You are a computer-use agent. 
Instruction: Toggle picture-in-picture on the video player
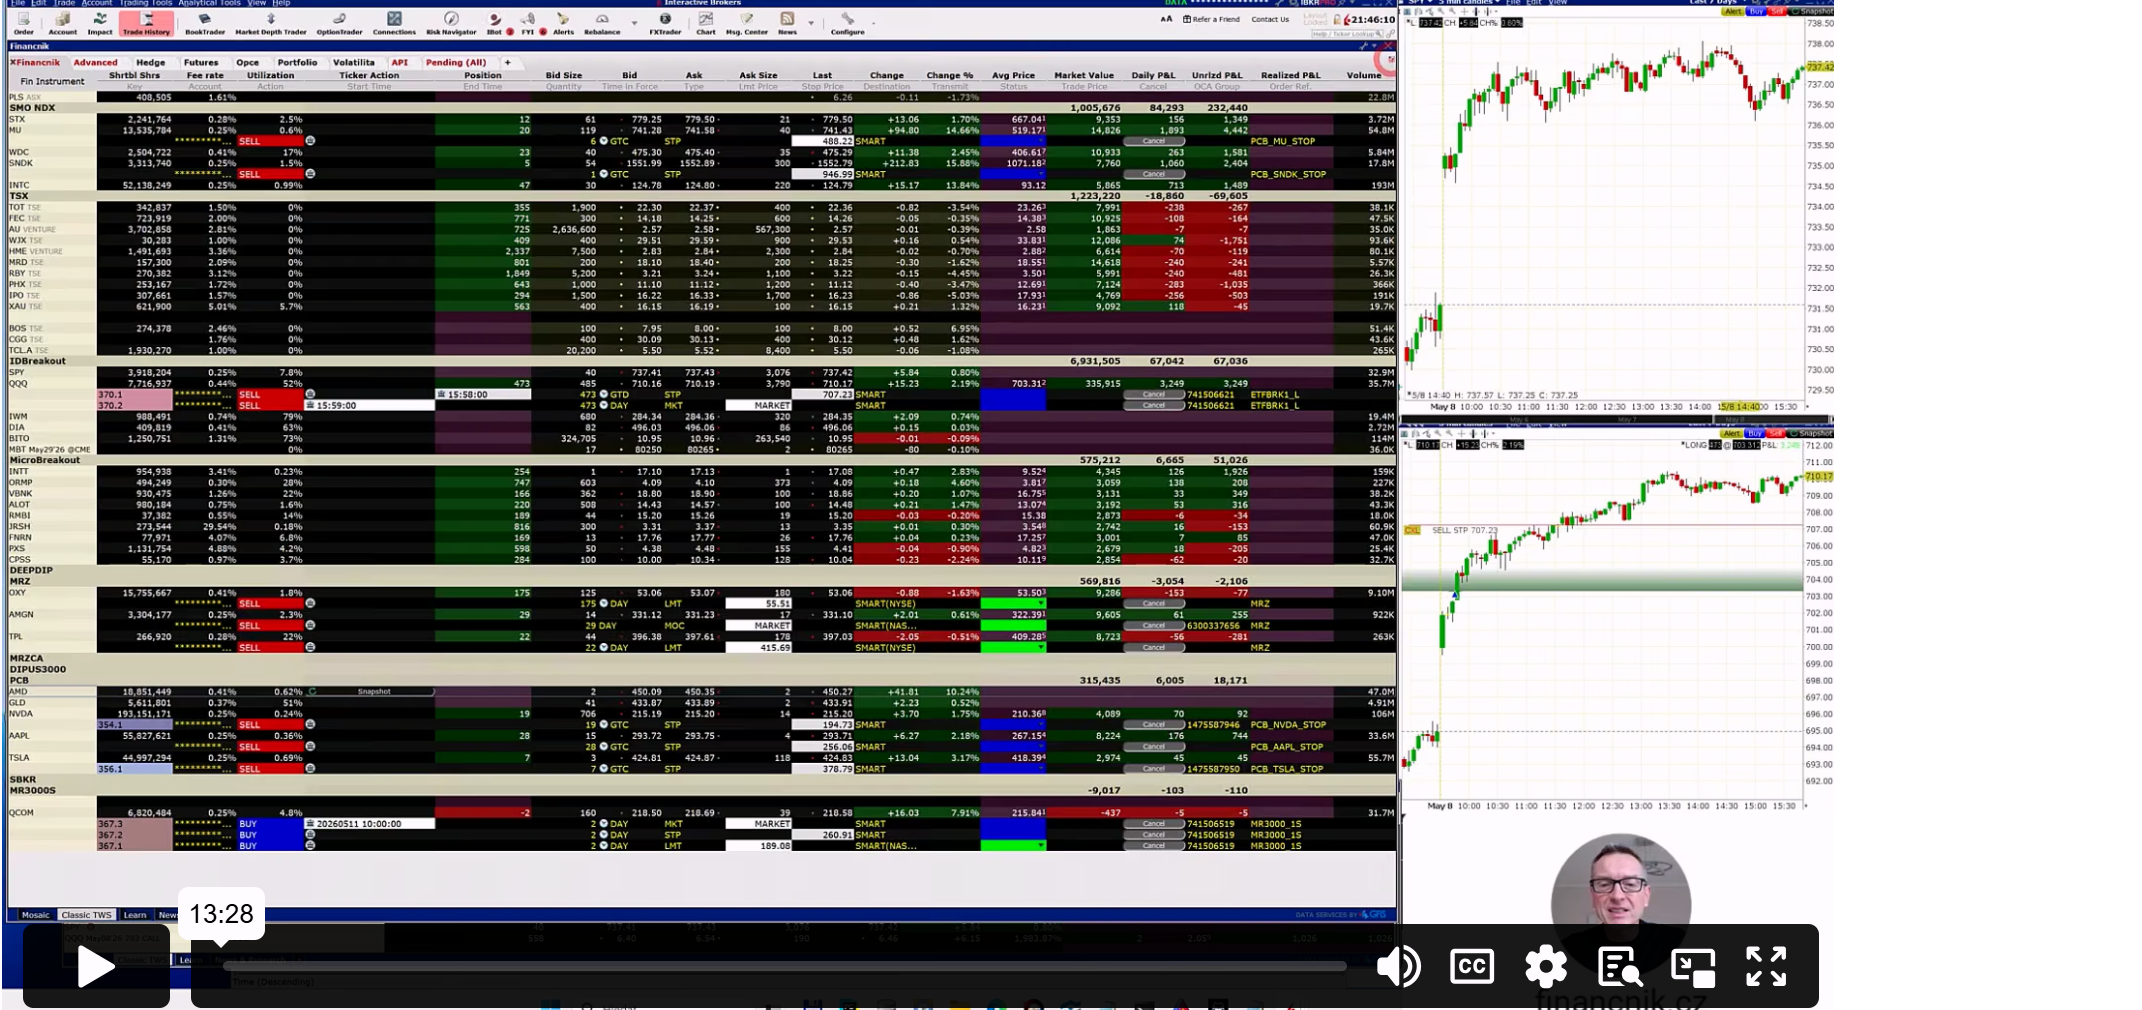[x=1693, y=966]
